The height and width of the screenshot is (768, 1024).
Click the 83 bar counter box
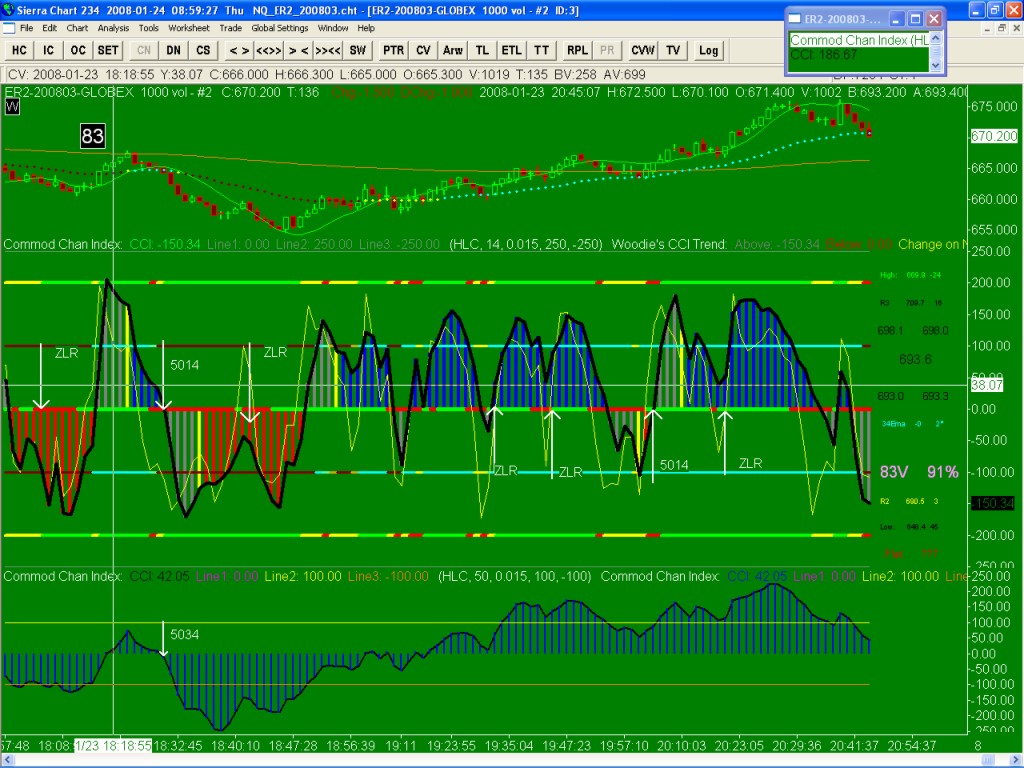92,136
